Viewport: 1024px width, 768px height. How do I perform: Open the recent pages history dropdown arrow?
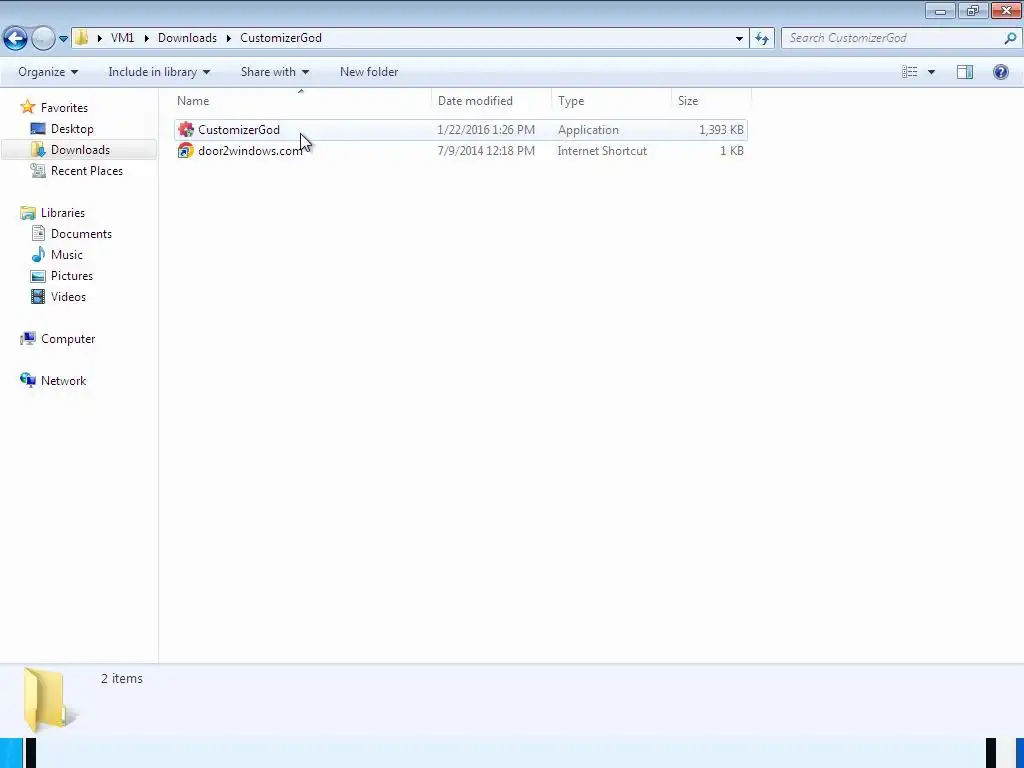point(63,39)
